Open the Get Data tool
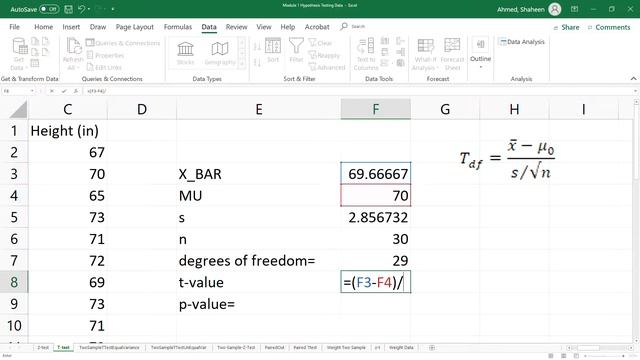Viewport: 640px width, 360px height. pos(19,53)
